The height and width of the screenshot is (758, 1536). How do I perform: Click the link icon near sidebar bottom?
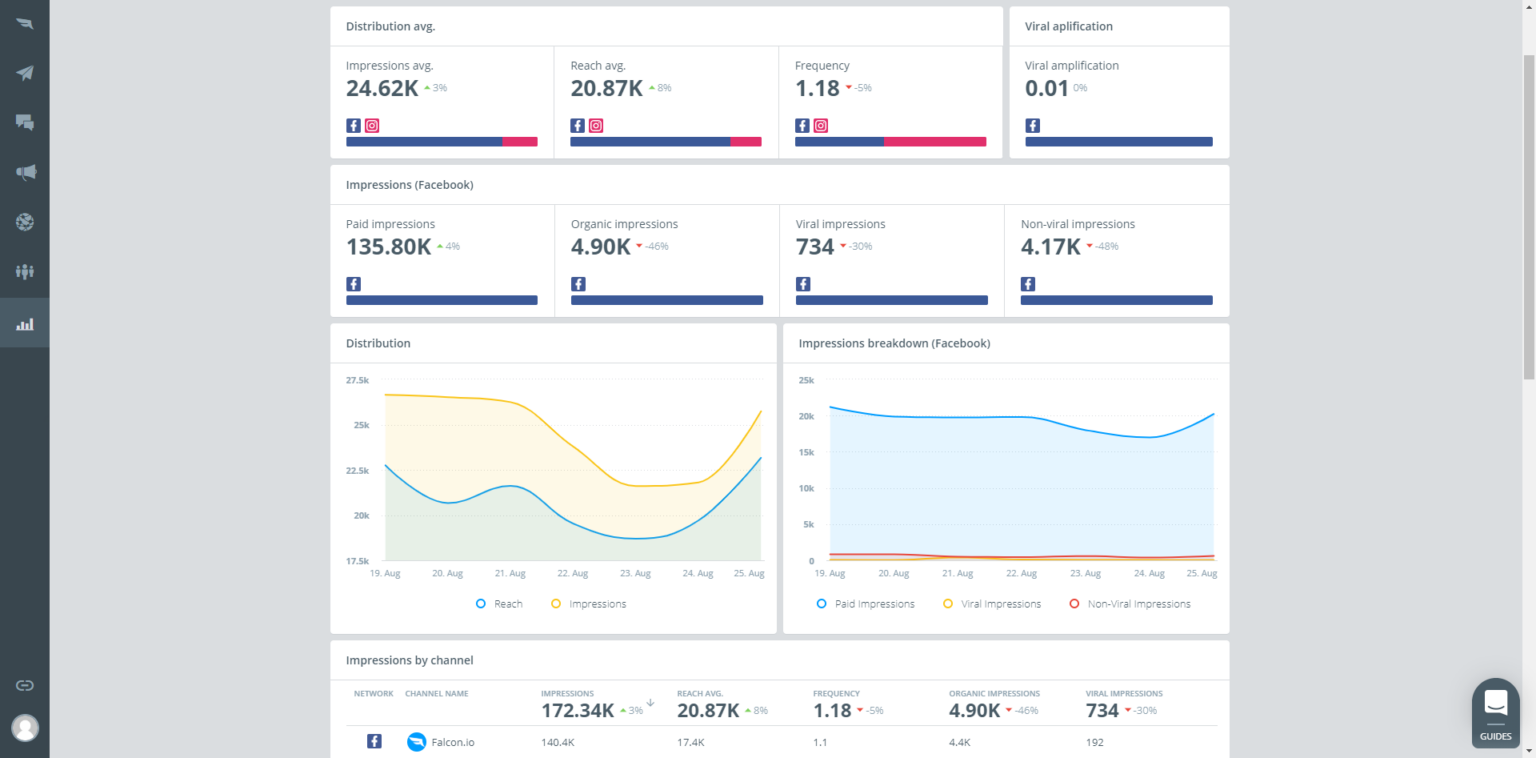tap(24, 685)
